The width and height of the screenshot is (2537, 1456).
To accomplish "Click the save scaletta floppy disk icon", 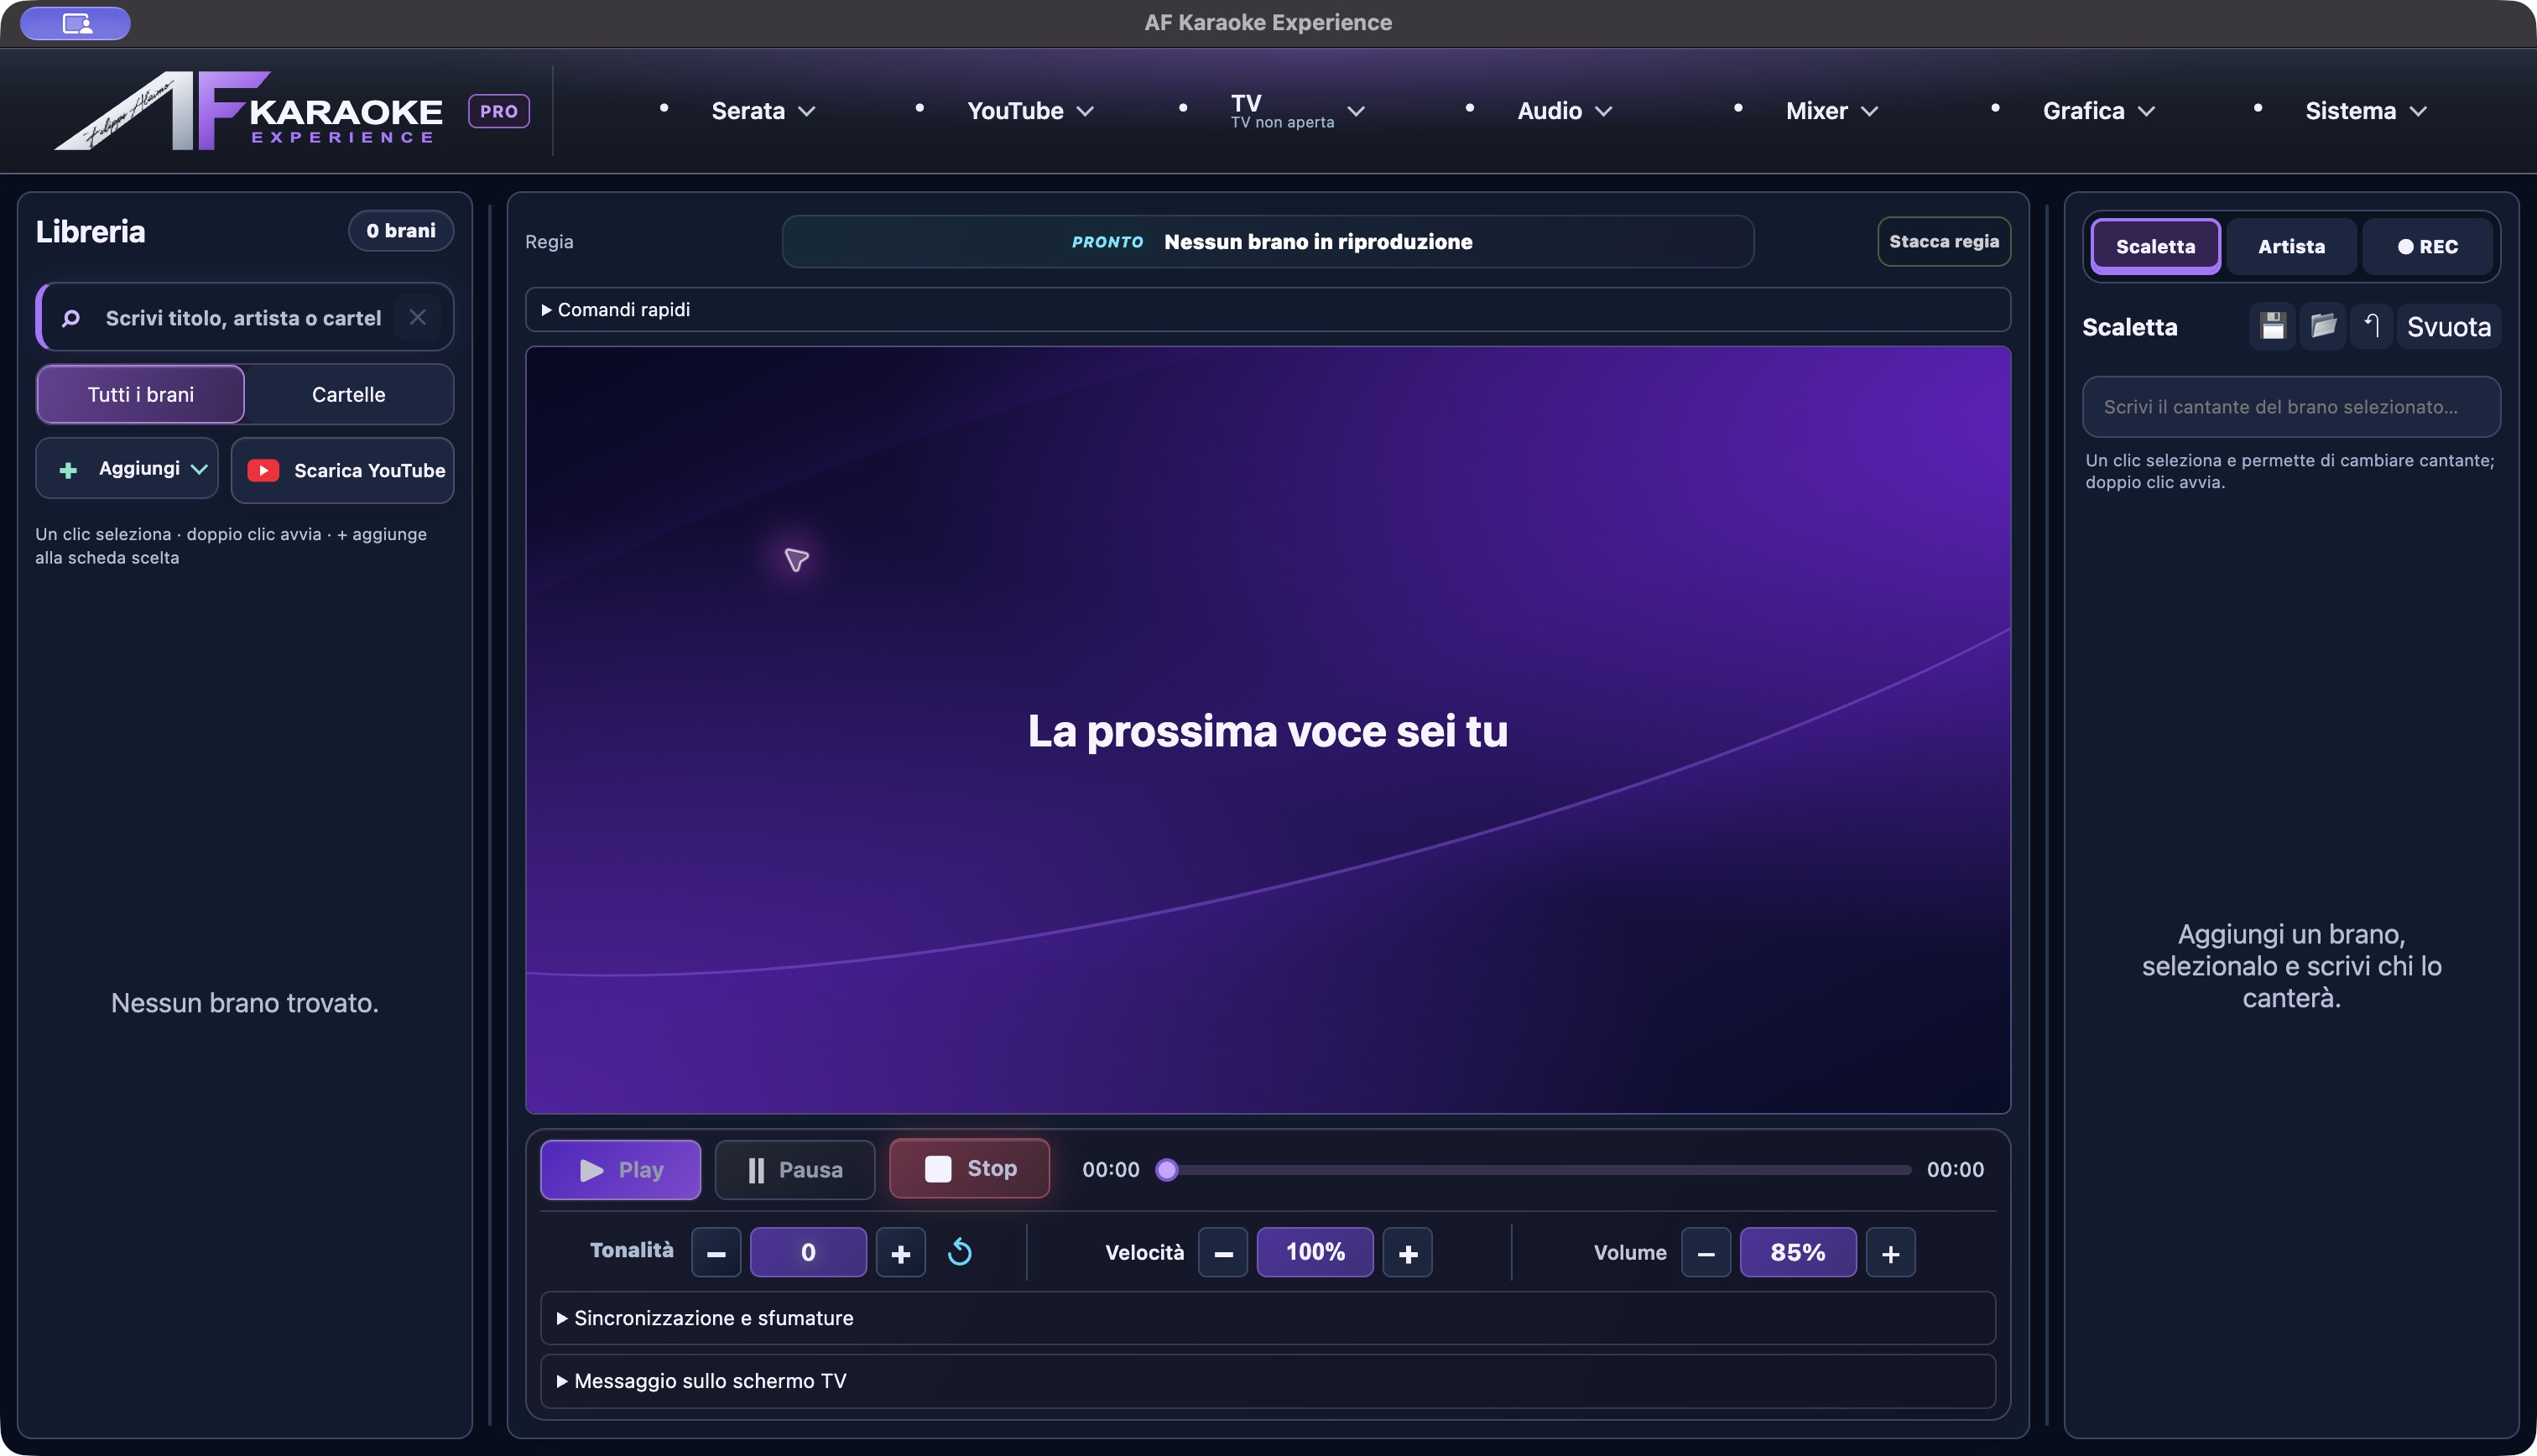I will tap(2272, 327).
